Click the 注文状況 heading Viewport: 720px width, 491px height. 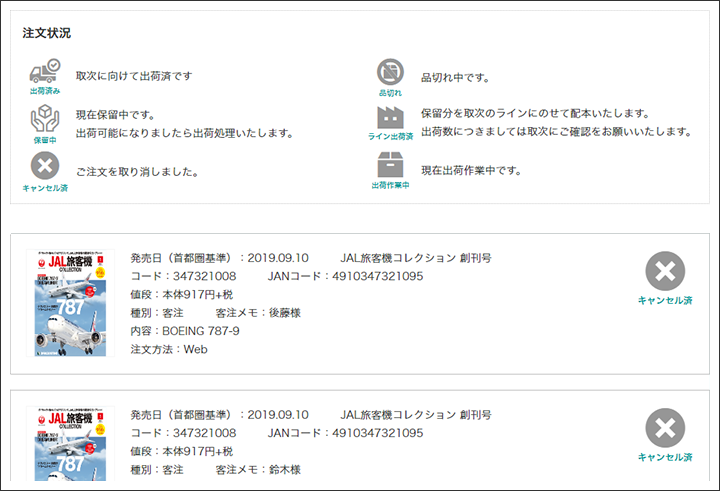(46, 33)
